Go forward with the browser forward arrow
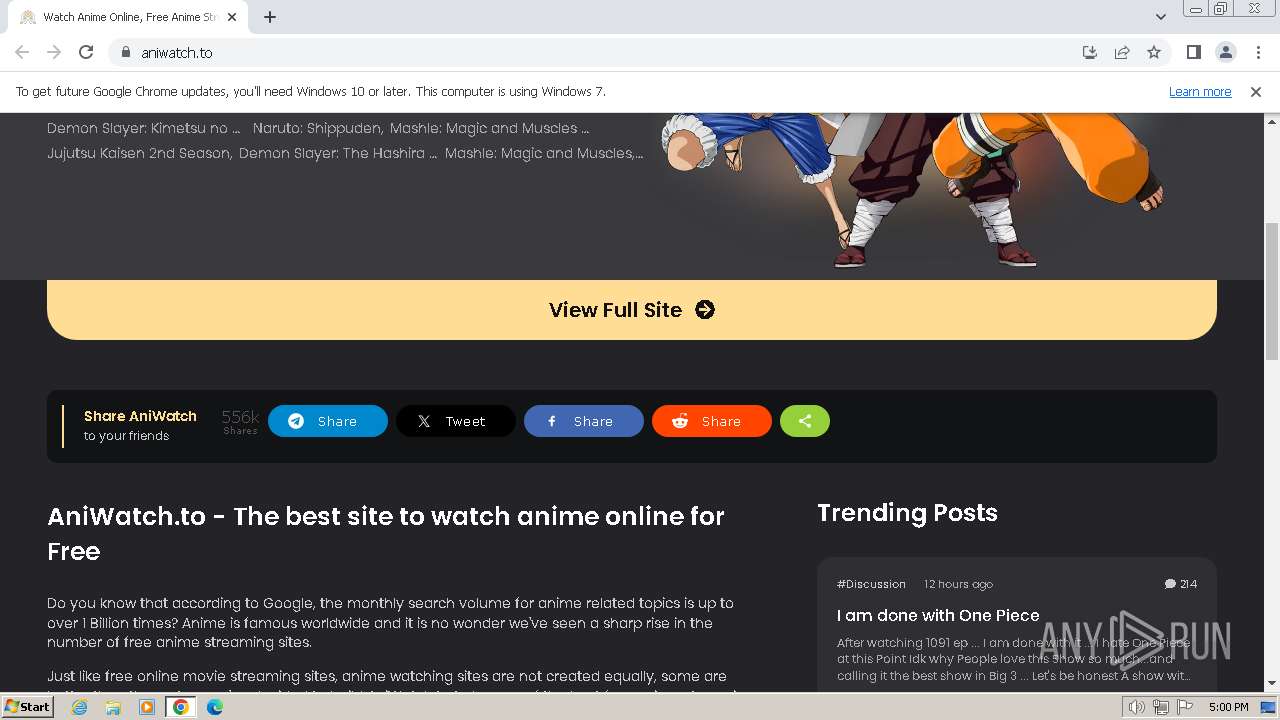The height and width of the screenshot is (720, 1280). point(54,52)
